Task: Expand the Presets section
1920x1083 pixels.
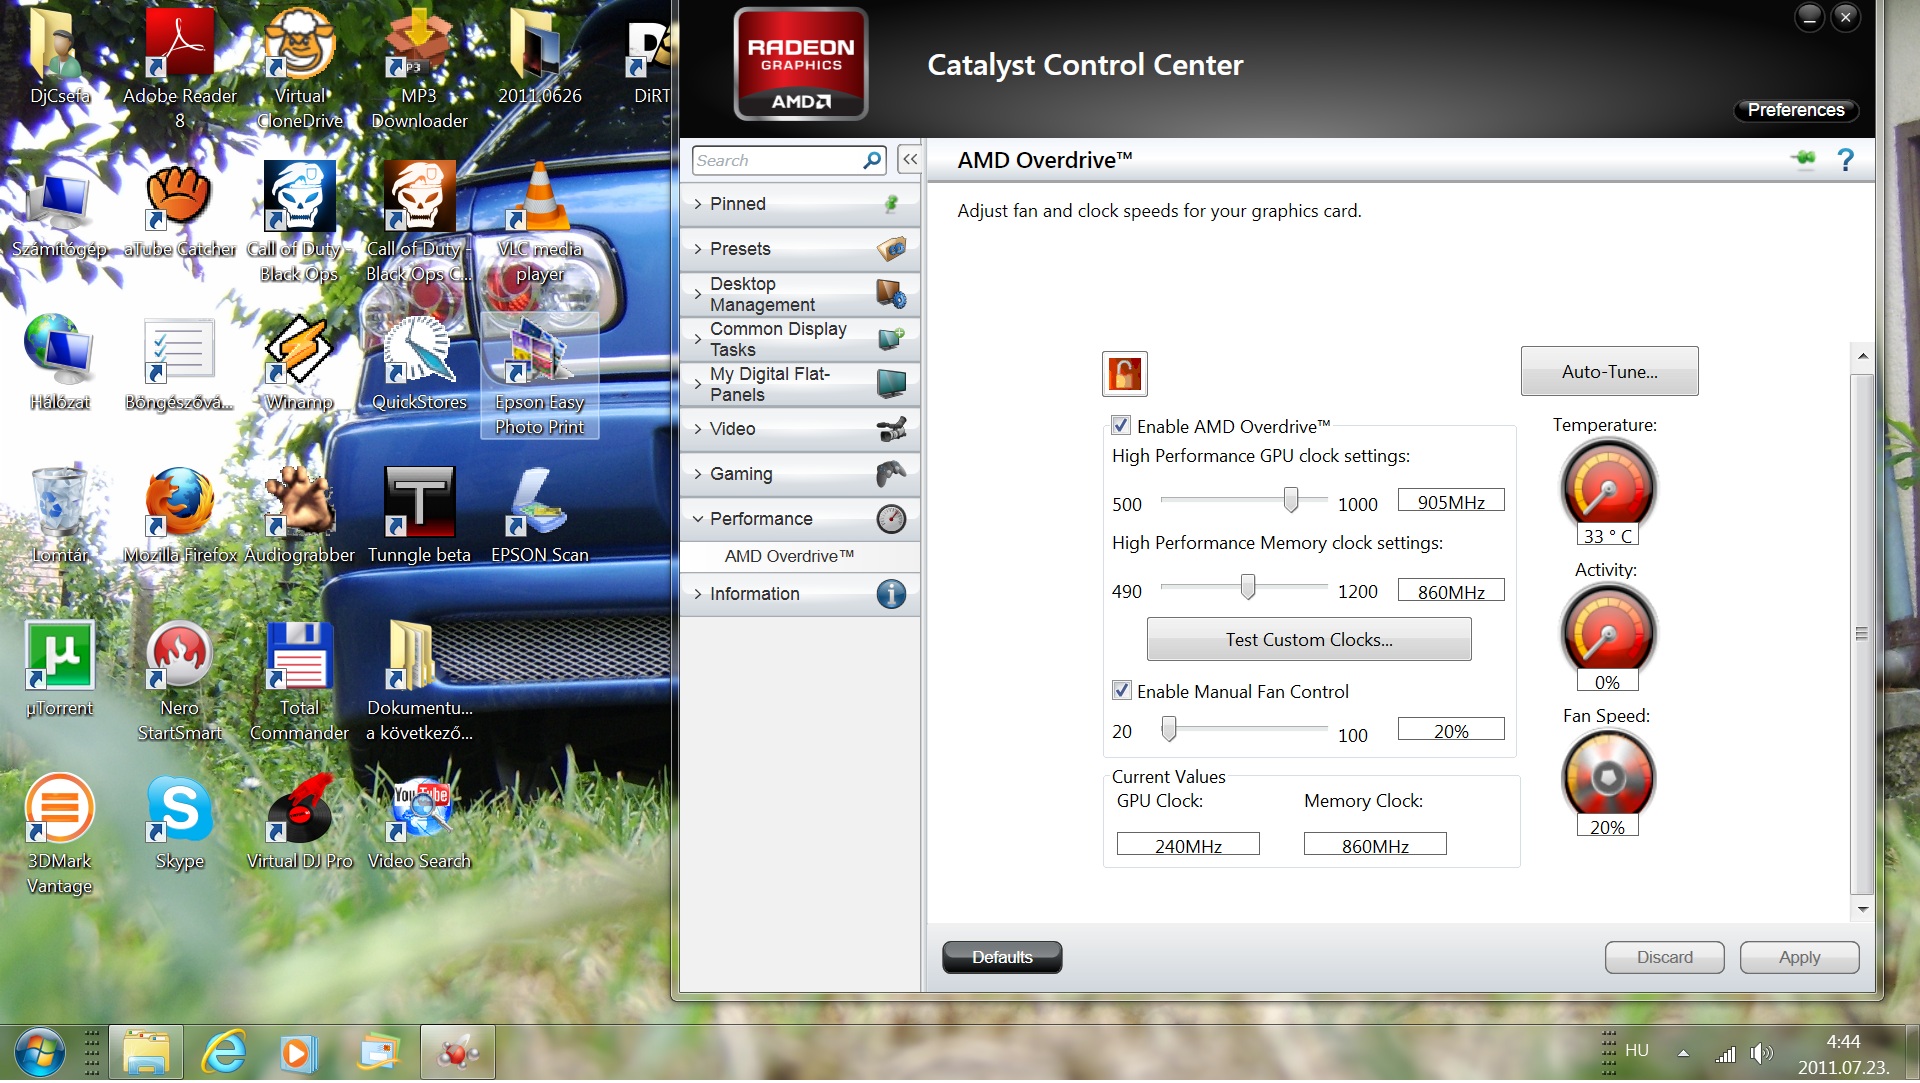Action: point(800,249)
